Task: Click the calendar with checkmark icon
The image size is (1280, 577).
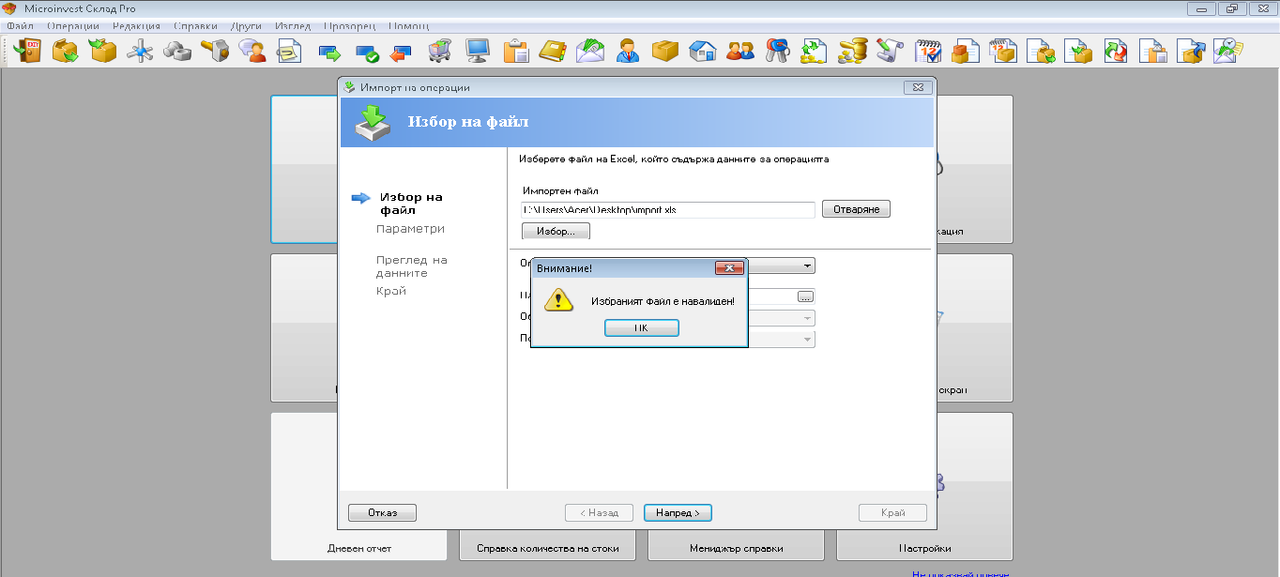Action: pyautogui.click(x=928, y=50)
